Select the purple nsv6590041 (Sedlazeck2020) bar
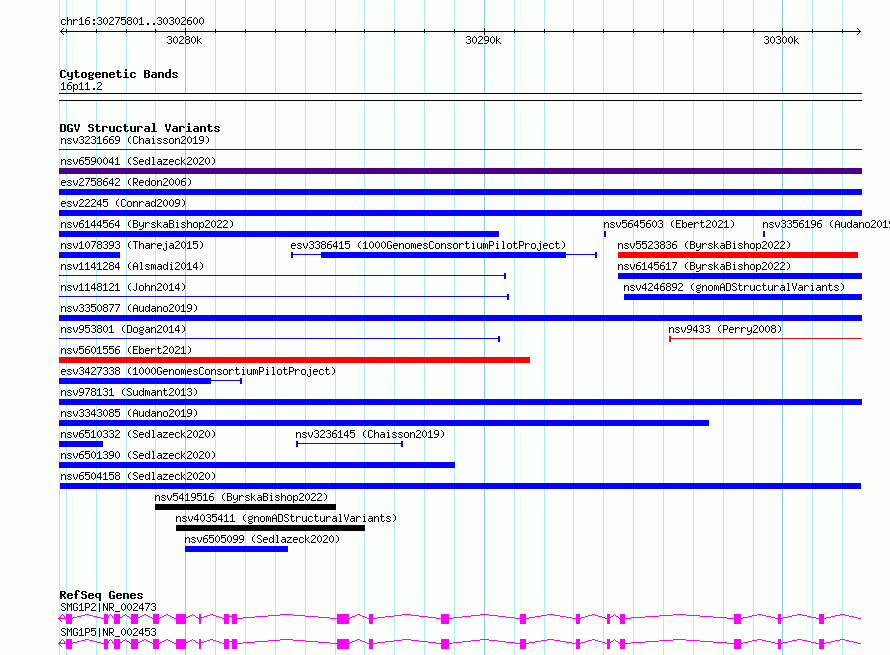Image resolution: width=890 pixels, height=655 pixels. point(460,171)
